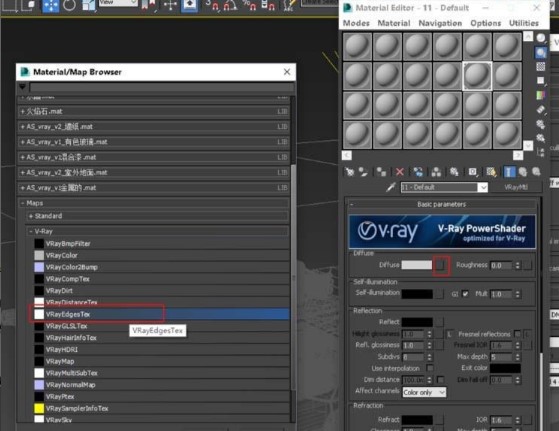Toggle the Self-illumination GI checkbox
Image resolution: width=559 pixels, height=431 pixels.
click(465, 294)
